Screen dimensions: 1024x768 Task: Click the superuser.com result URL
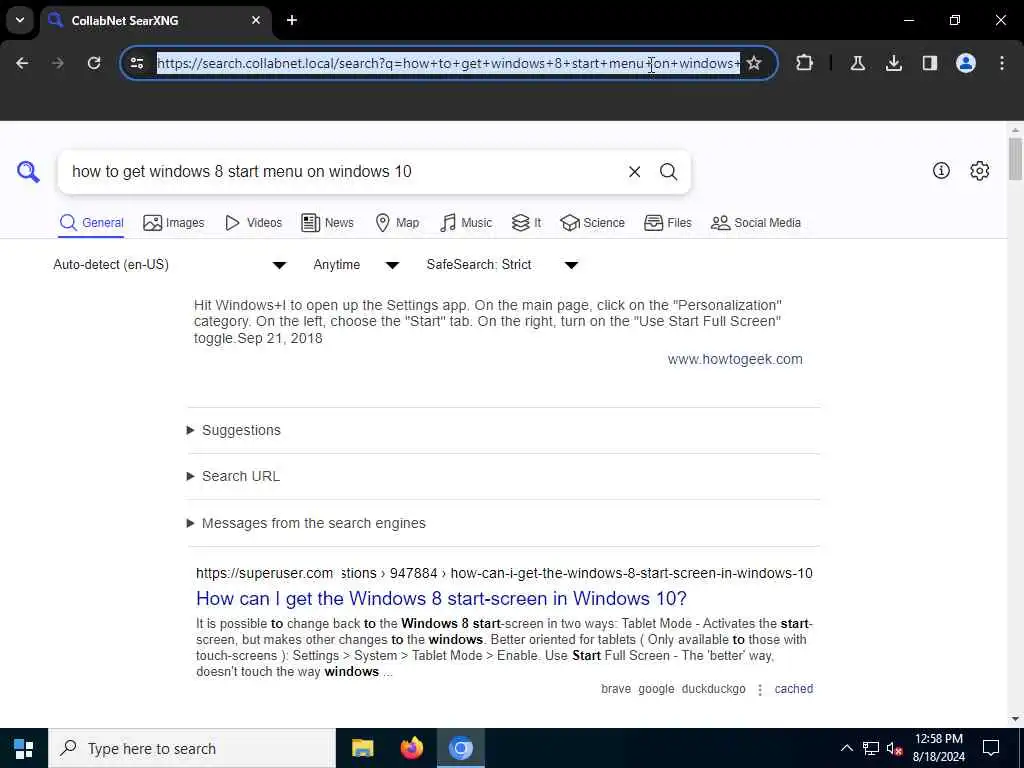click(504, 573)
